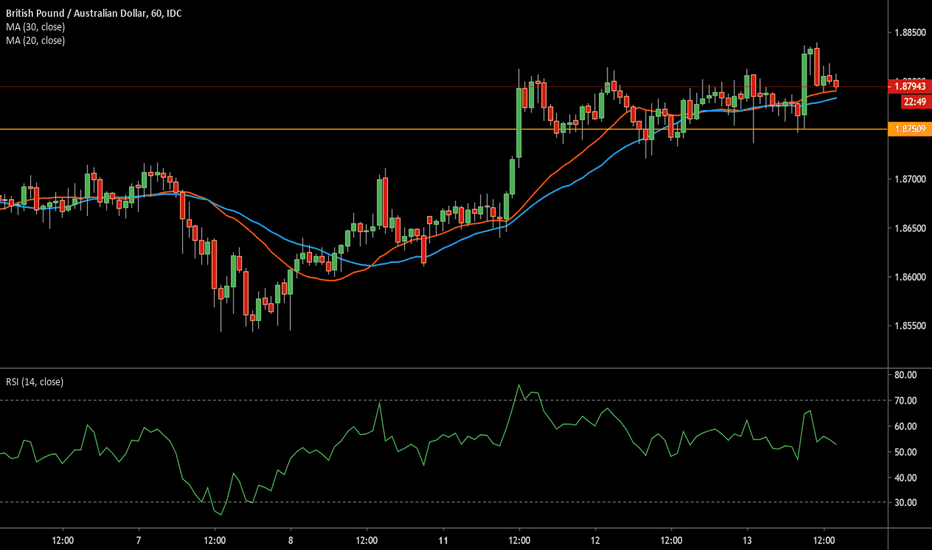Click the 80.00 label on RSI scale
The height and width of the screenshot is (550, 932).
[906, 375]
